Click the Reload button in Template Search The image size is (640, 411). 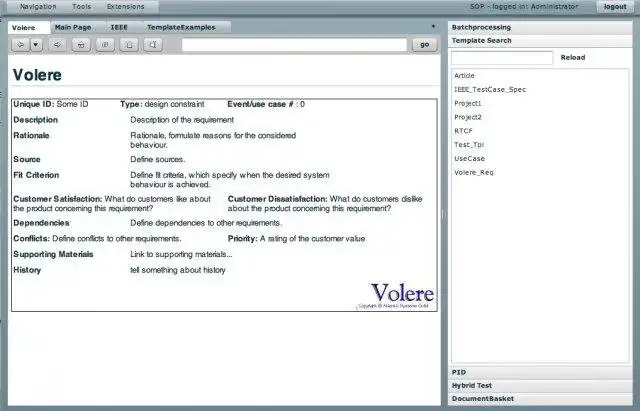click(x=573, y=58)
